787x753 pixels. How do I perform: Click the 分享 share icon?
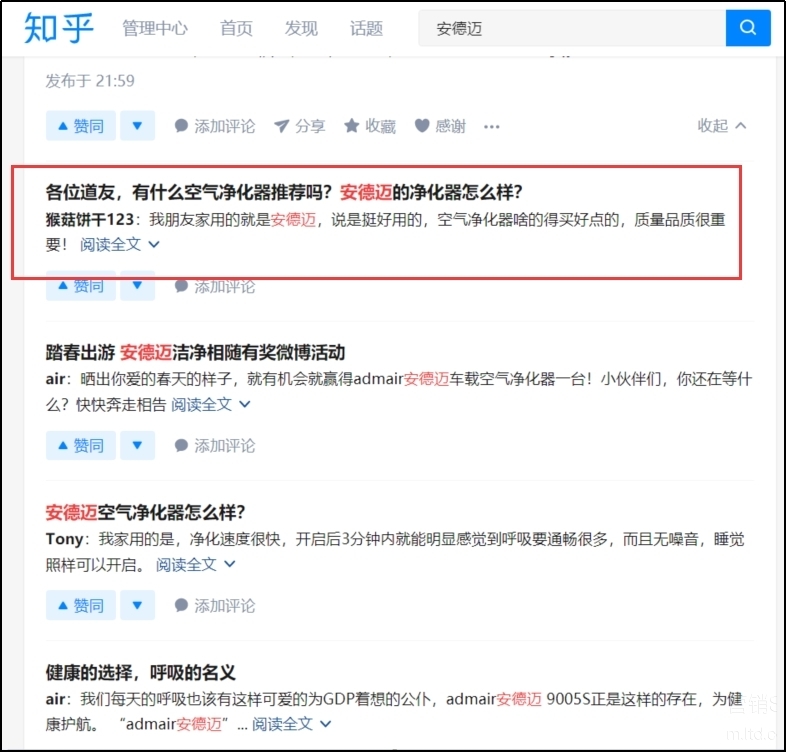click(282, 126)
